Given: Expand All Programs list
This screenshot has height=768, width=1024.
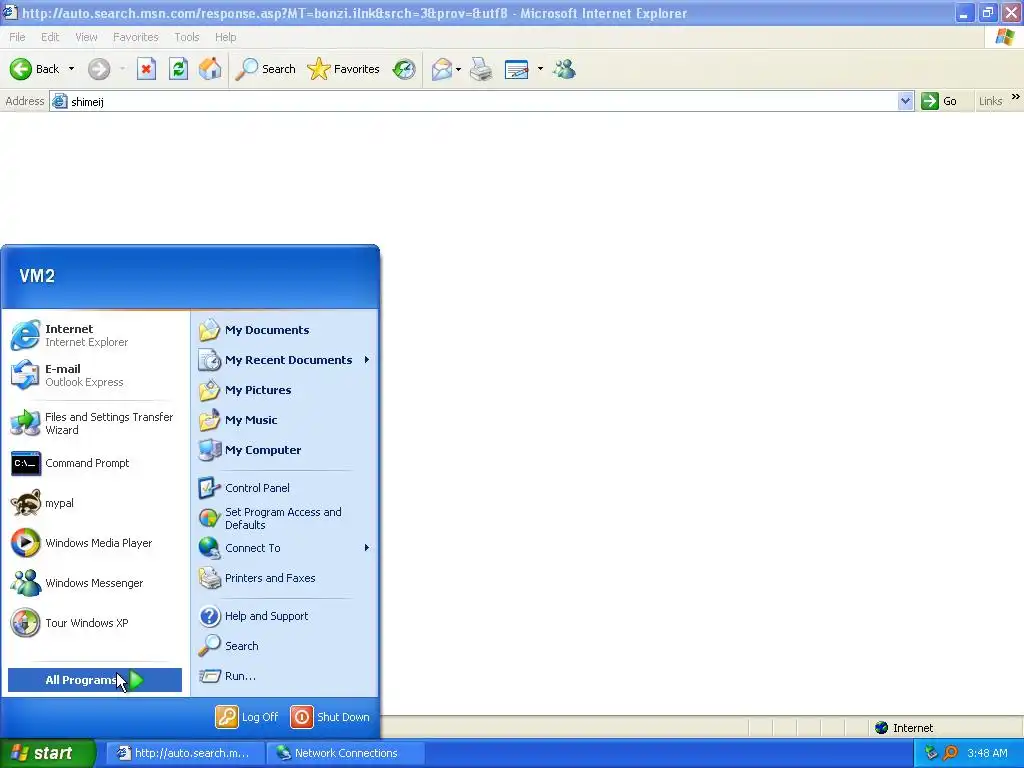Looking at the screenshot, I should click(95, 680).
